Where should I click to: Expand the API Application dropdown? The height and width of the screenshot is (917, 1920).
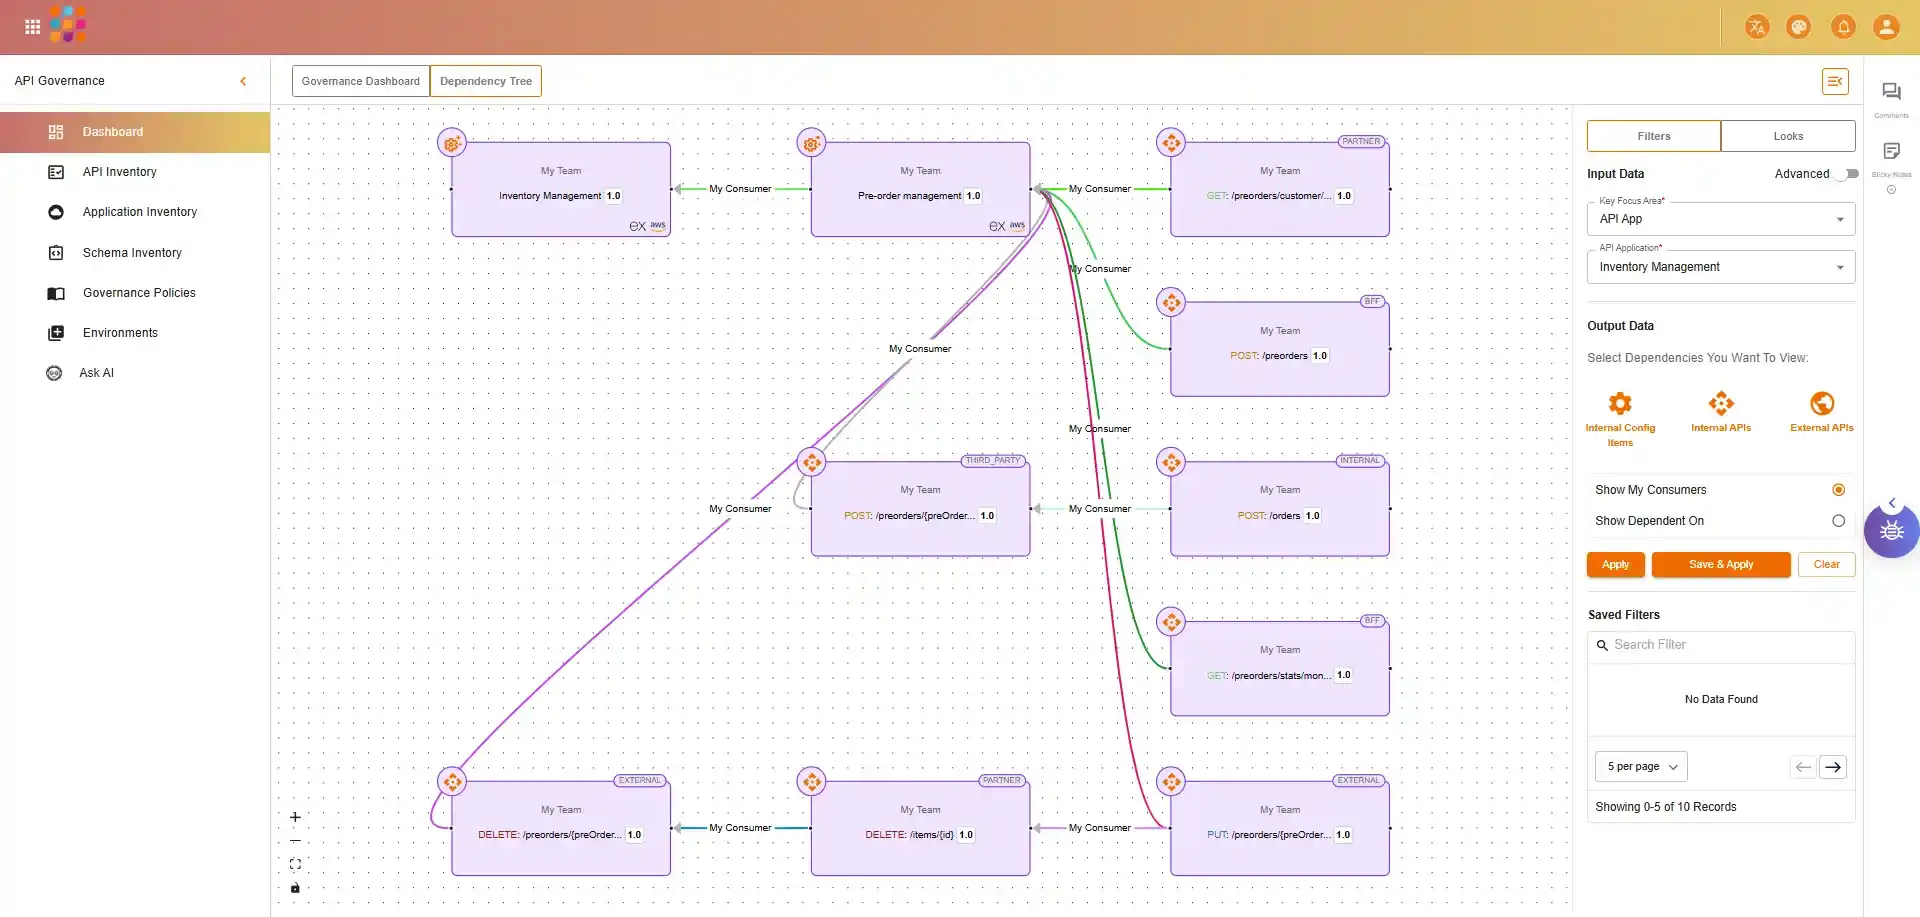pyautogui.click(x=1720, y=267)
